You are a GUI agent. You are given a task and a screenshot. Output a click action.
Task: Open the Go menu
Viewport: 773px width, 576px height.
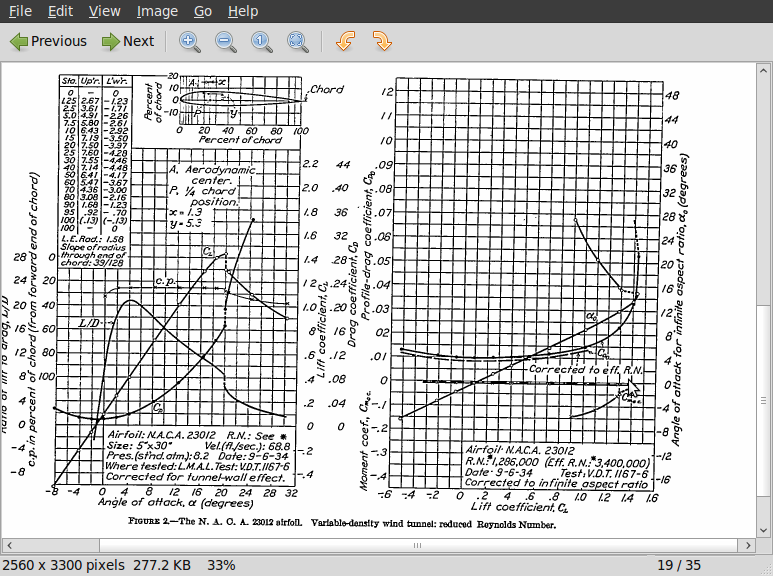203,11
